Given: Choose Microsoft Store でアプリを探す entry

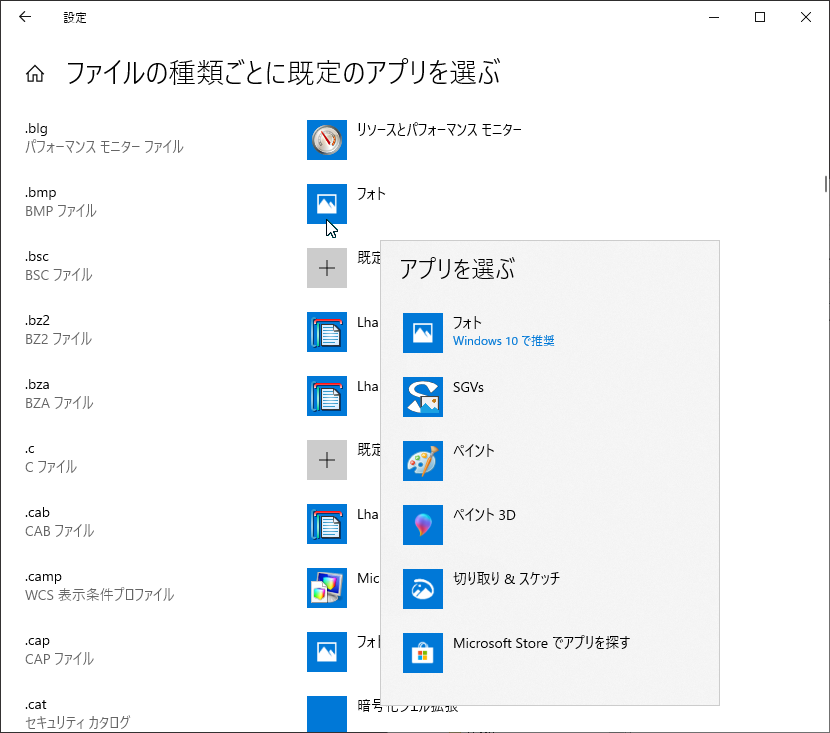Looking at the screenshot, I should coord(542,643).
